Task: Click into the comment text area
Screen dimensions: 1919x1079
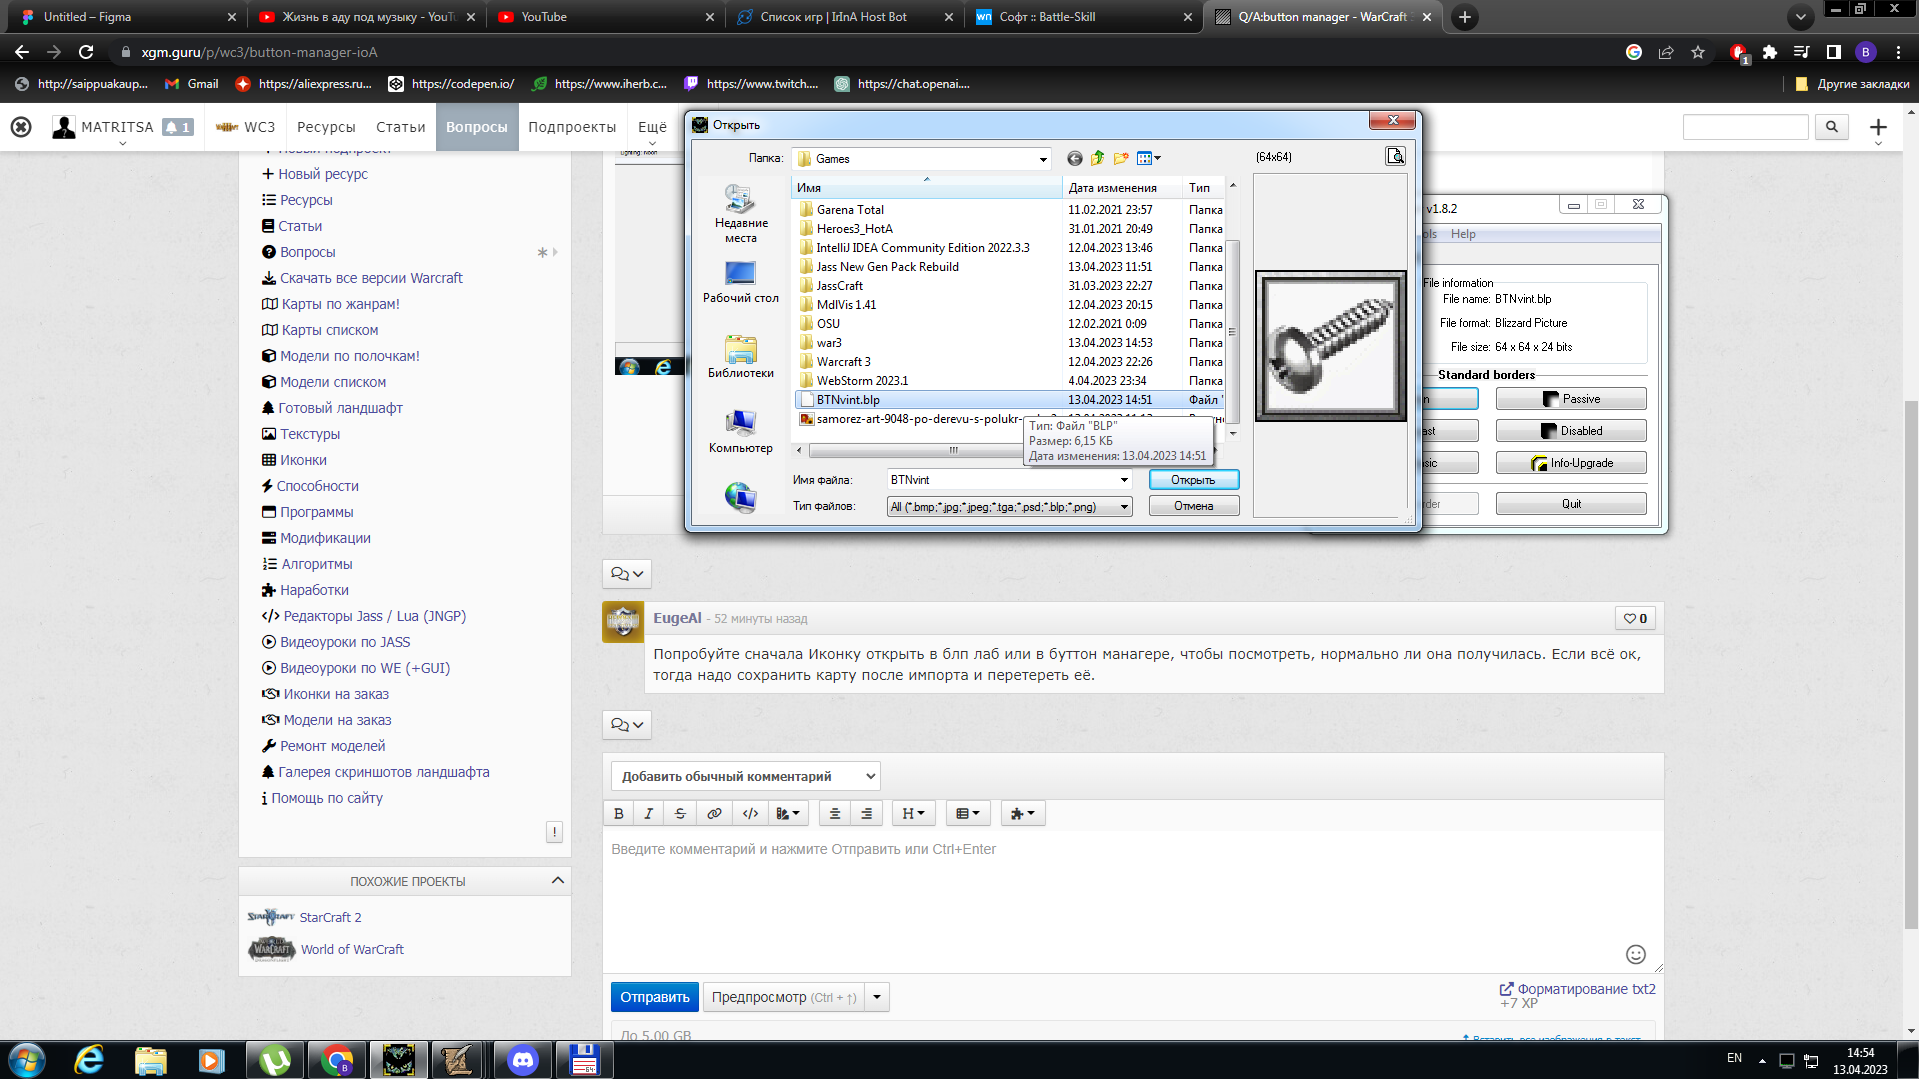Action: (x=1133, y=900)
